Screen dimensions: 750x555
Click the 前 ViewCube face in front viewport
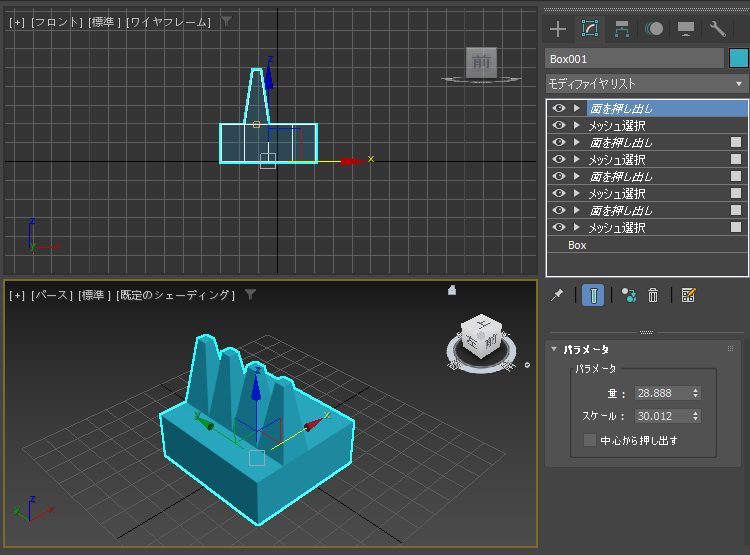pyautogui.click(x=481, y=62)
